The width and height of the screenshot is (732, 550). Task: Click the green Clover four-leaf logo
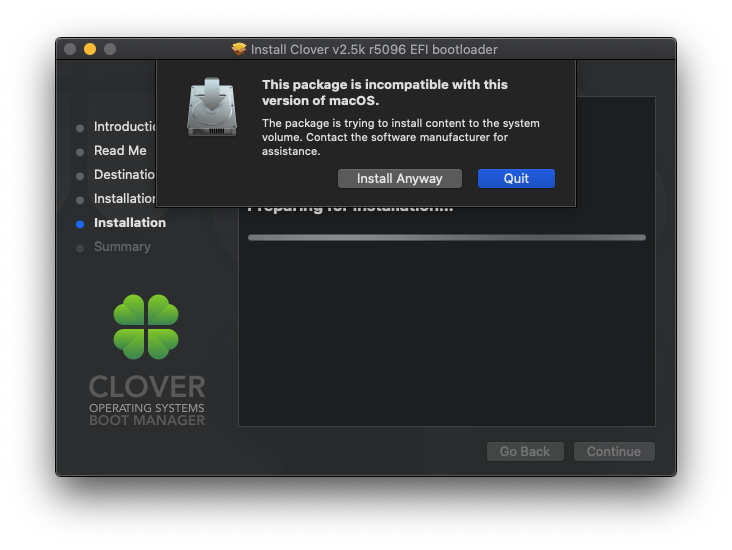point(146,327)
